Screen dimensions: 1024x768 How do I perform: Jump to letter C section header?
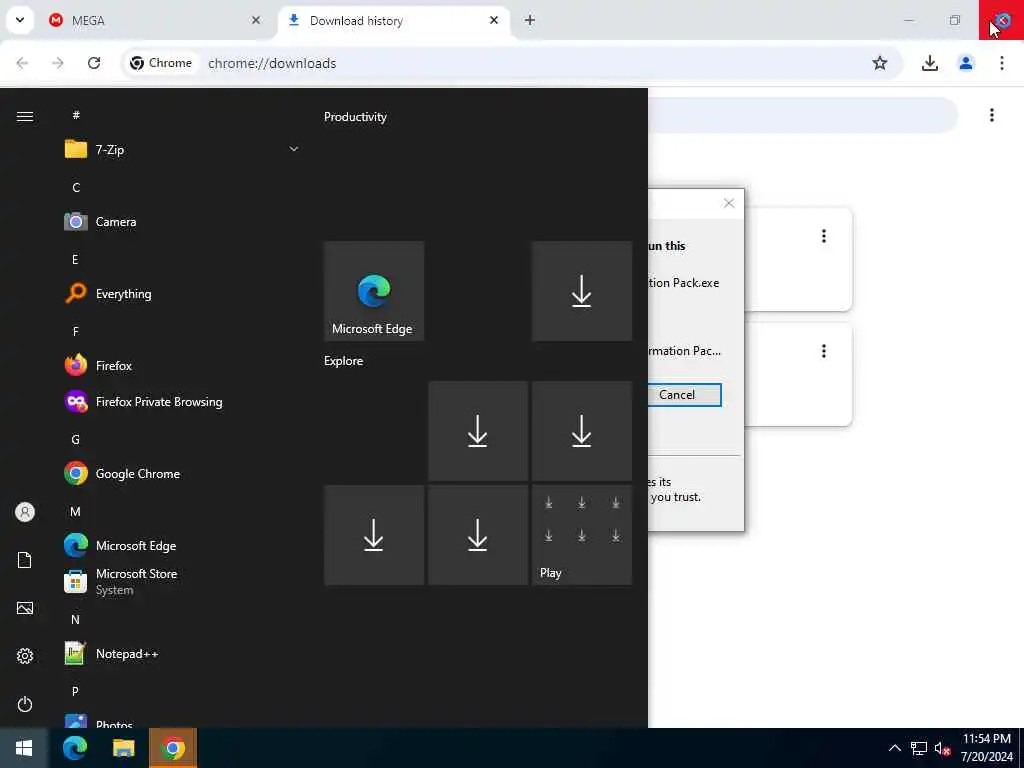pyautogui.click(x=76, y=187)
